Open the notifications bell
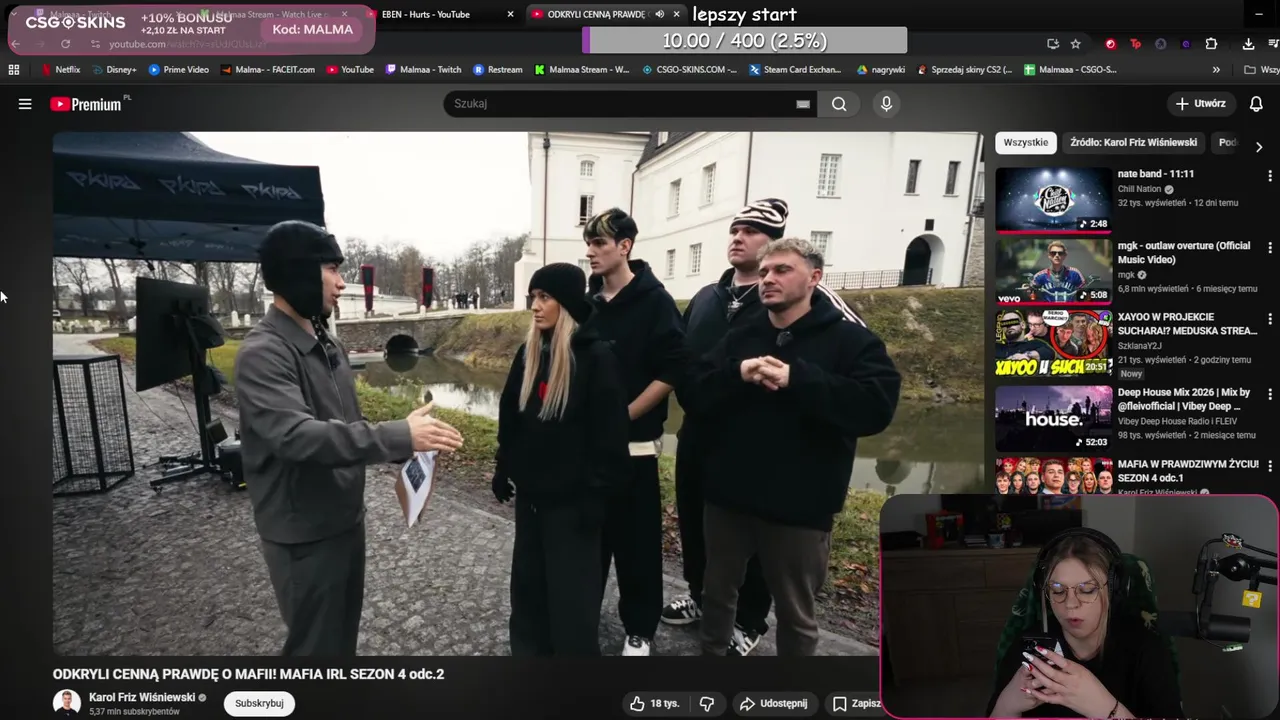1280x720 pixels. tap(1256, 104)
